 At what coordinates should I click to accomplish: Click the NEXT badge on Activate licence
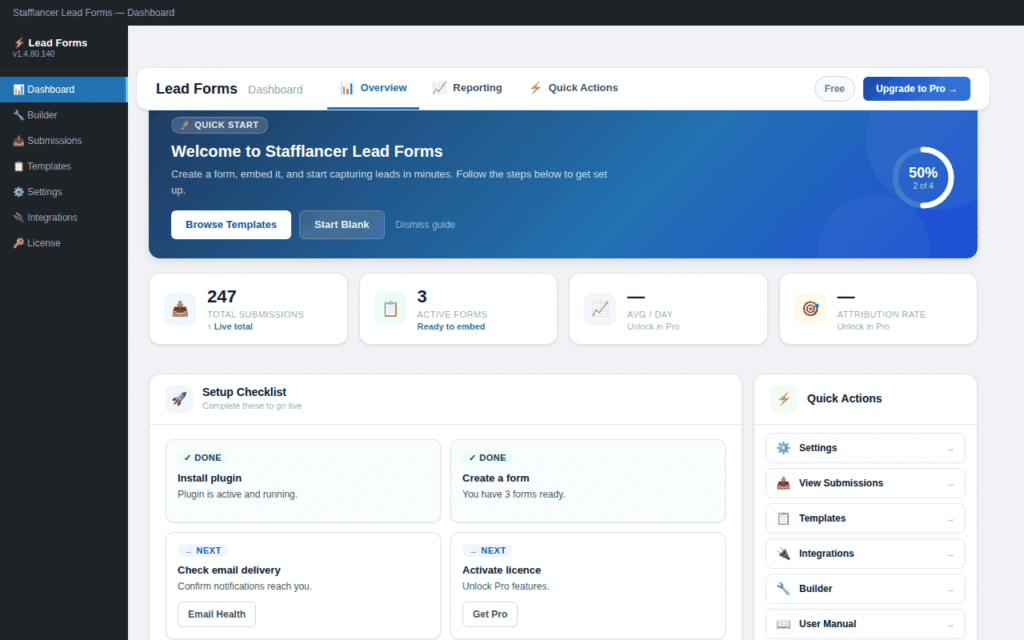coord(487,551)
